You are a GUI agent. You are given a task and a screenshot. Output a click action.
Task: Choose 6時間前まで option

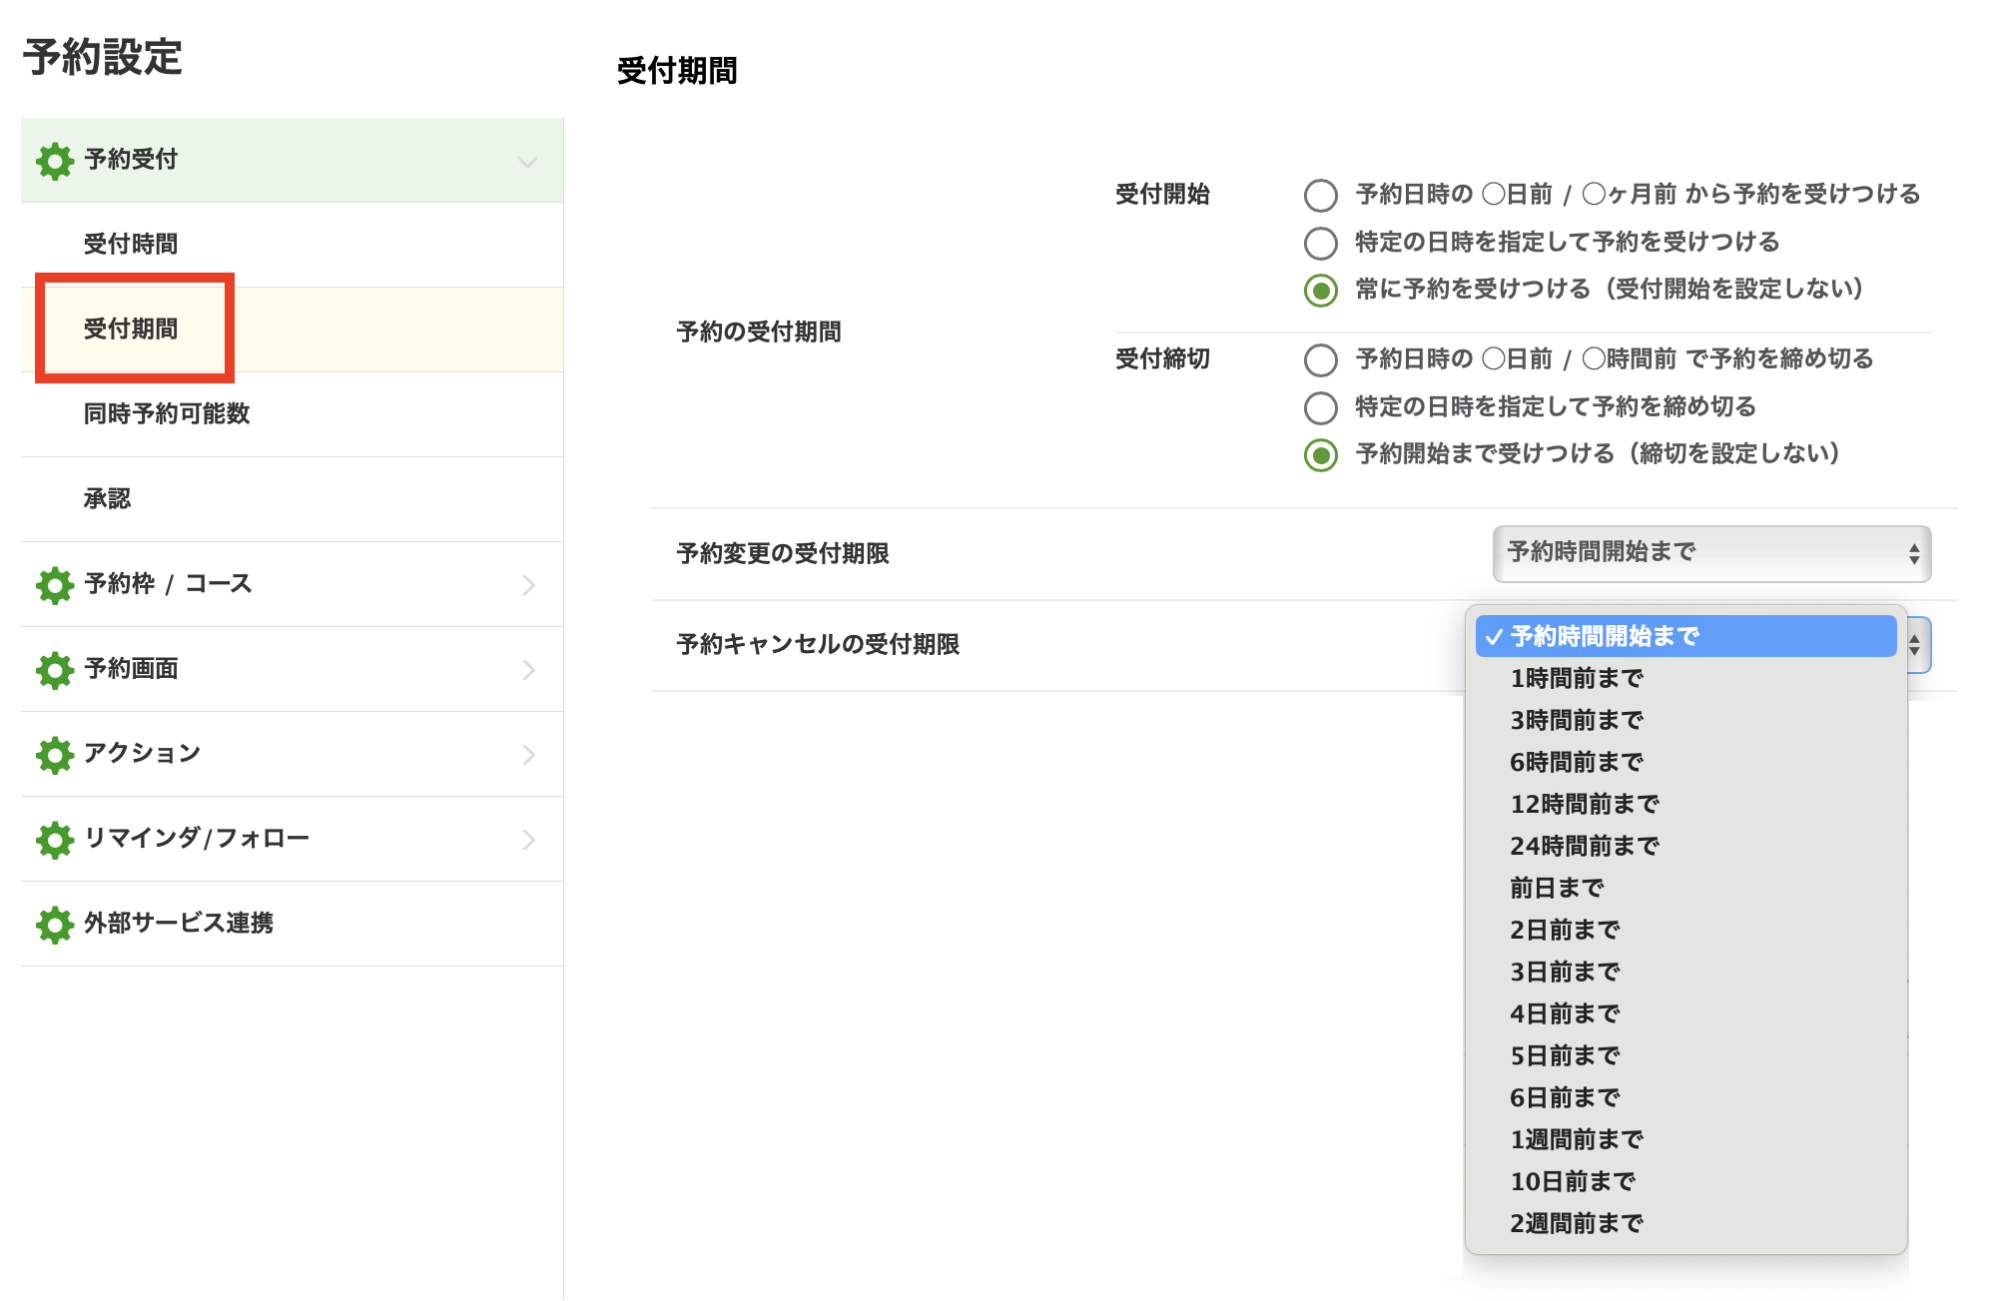pos(1685,762)
